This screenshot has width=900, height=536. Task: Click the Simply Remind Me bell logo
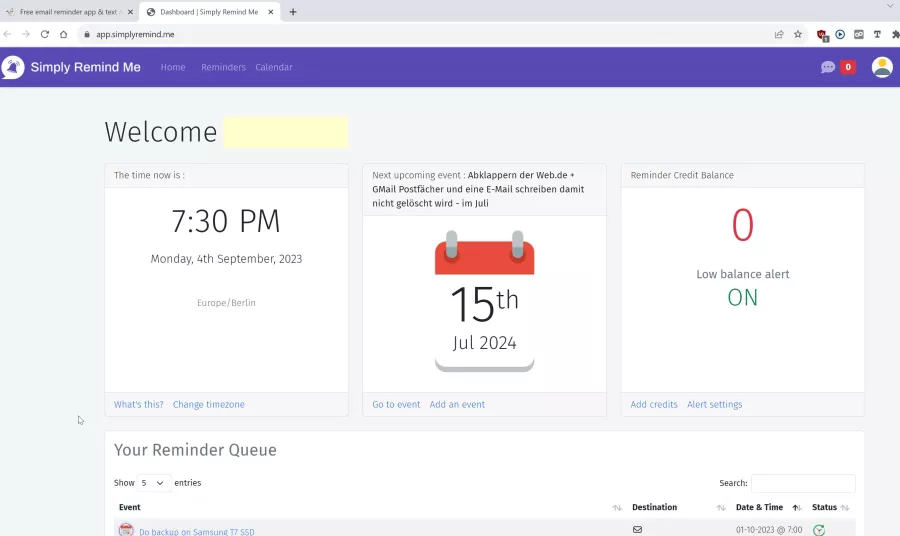click(x=13, y=67)
